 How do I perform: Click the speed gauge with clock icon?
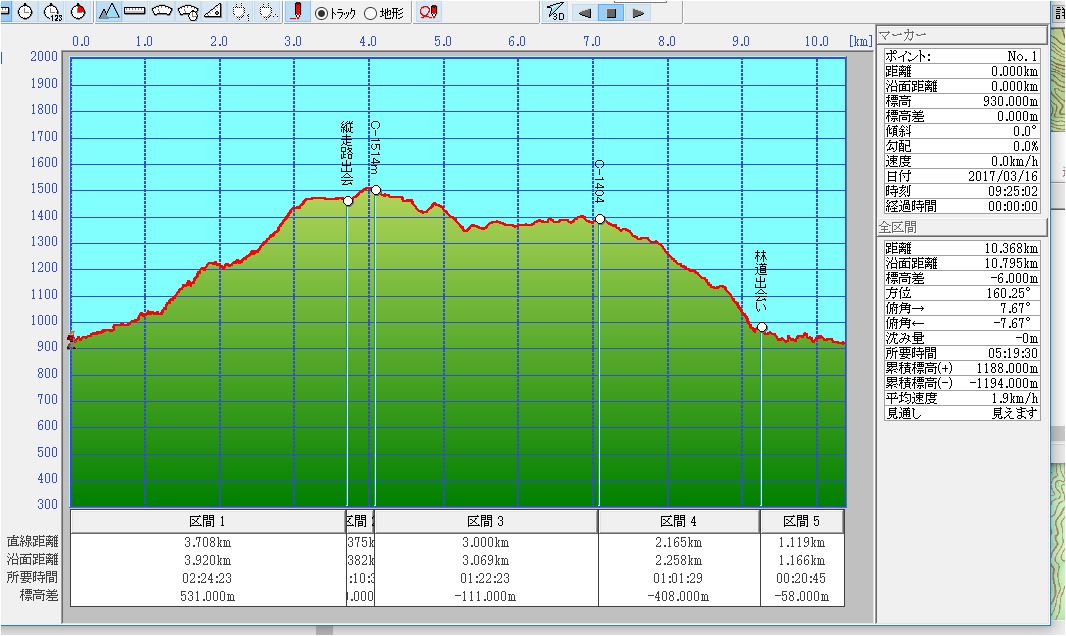[188, 12]
